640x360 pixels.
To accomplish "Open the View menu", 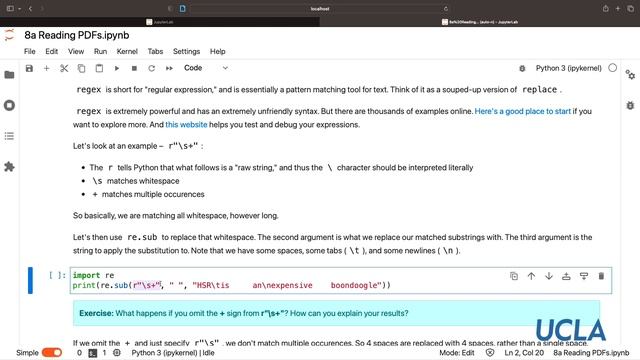I will 76,51.
